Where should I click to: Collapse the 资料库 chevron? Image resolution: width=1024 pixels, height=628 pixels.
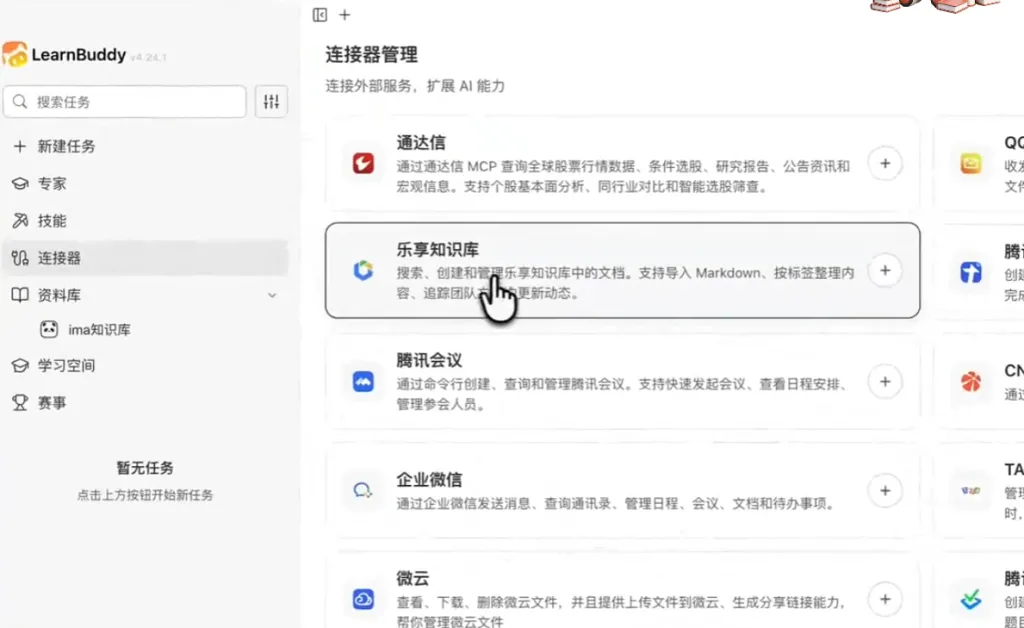pyautogui.click(x=272, y=295)
